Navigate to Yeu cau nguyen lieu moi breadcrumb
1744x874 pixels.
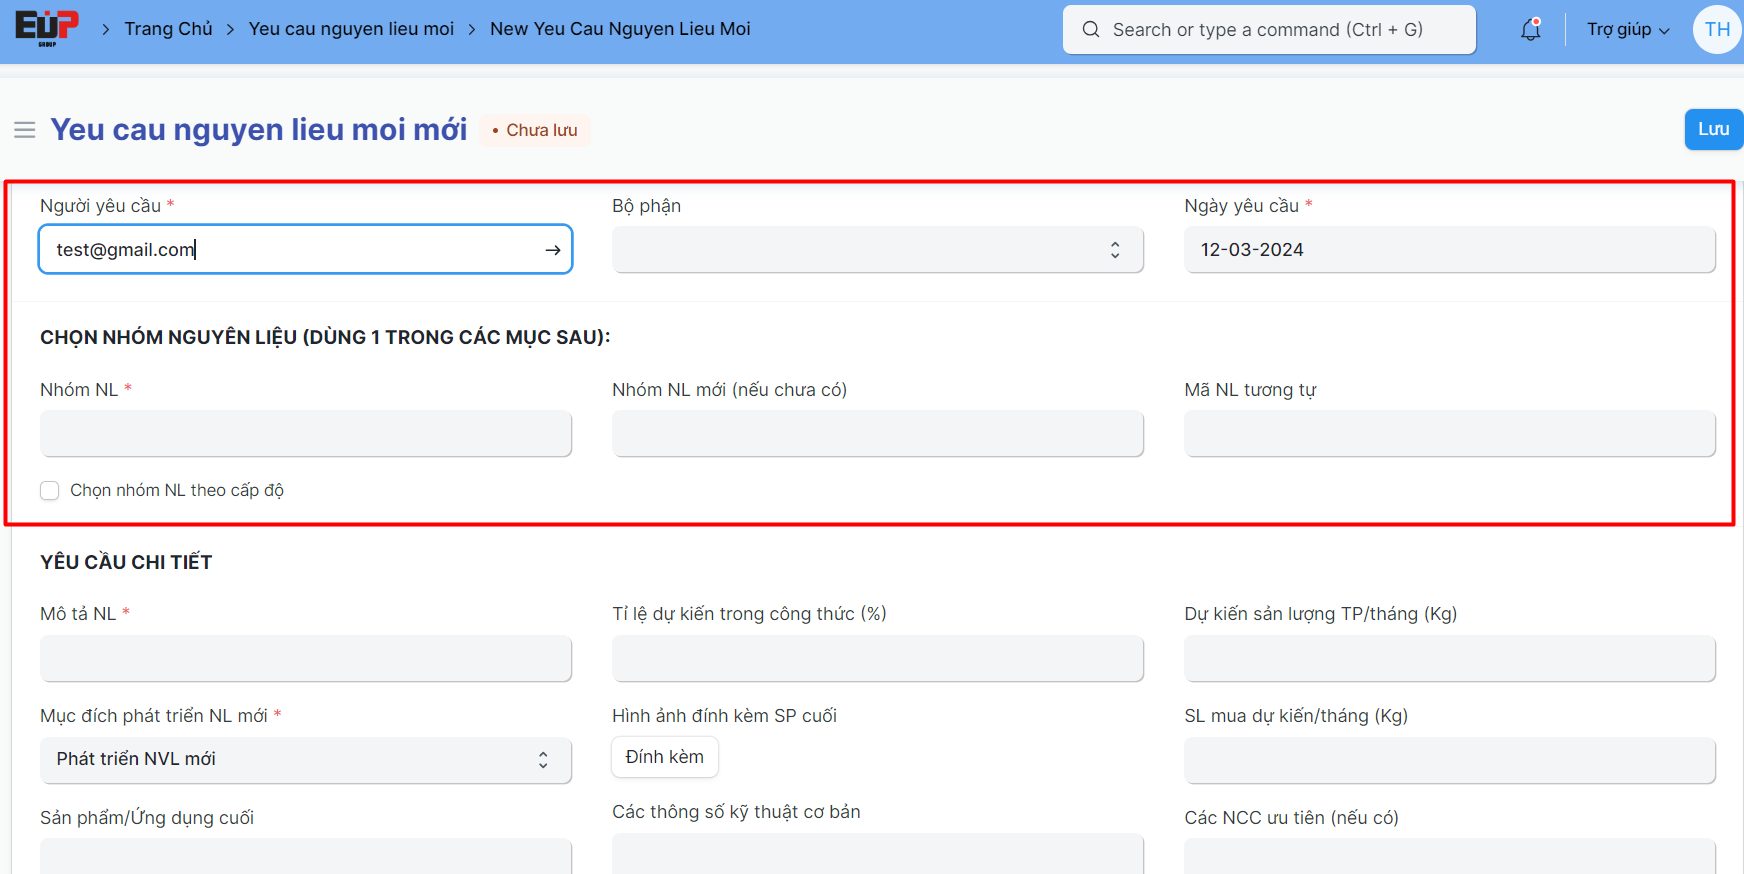(351, 29)
